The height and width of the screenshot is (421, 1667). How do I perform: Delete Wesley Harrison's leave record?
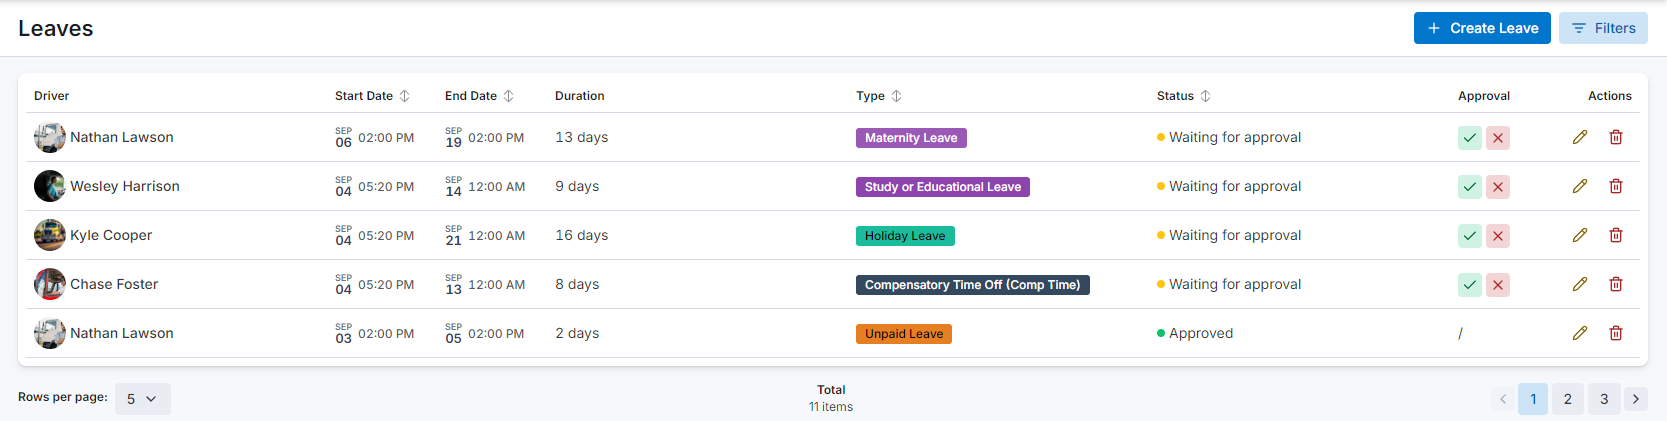[1615, 186]
